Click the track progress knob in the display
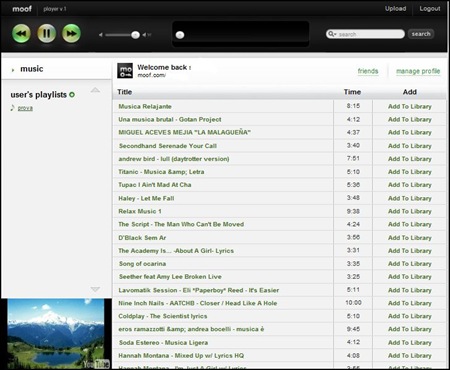The width and height of the screenshot is (450, 370). click(x=180, y=35)
